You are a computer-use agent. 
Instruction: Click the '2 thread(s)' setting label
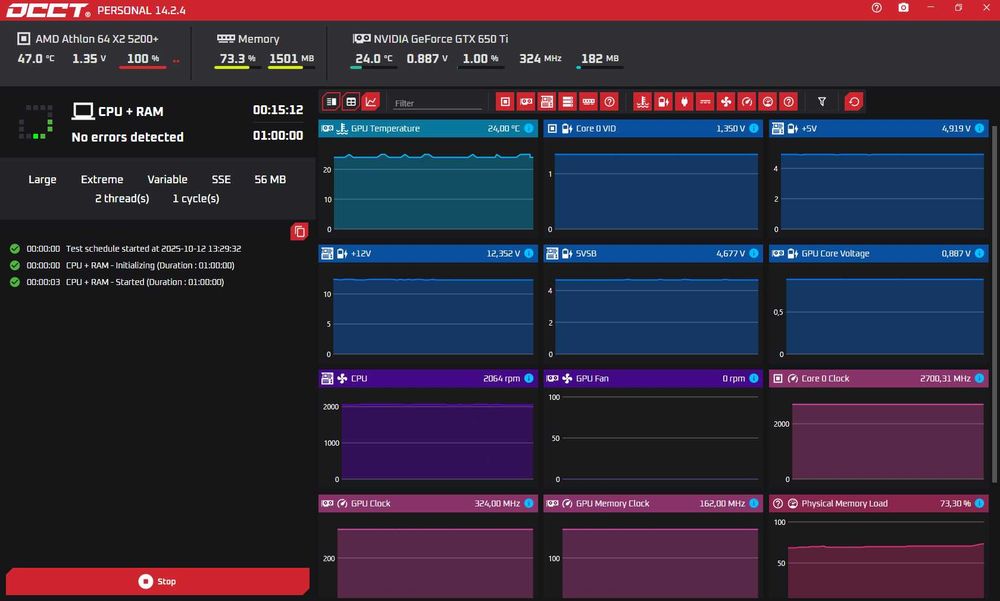point(122,198)
